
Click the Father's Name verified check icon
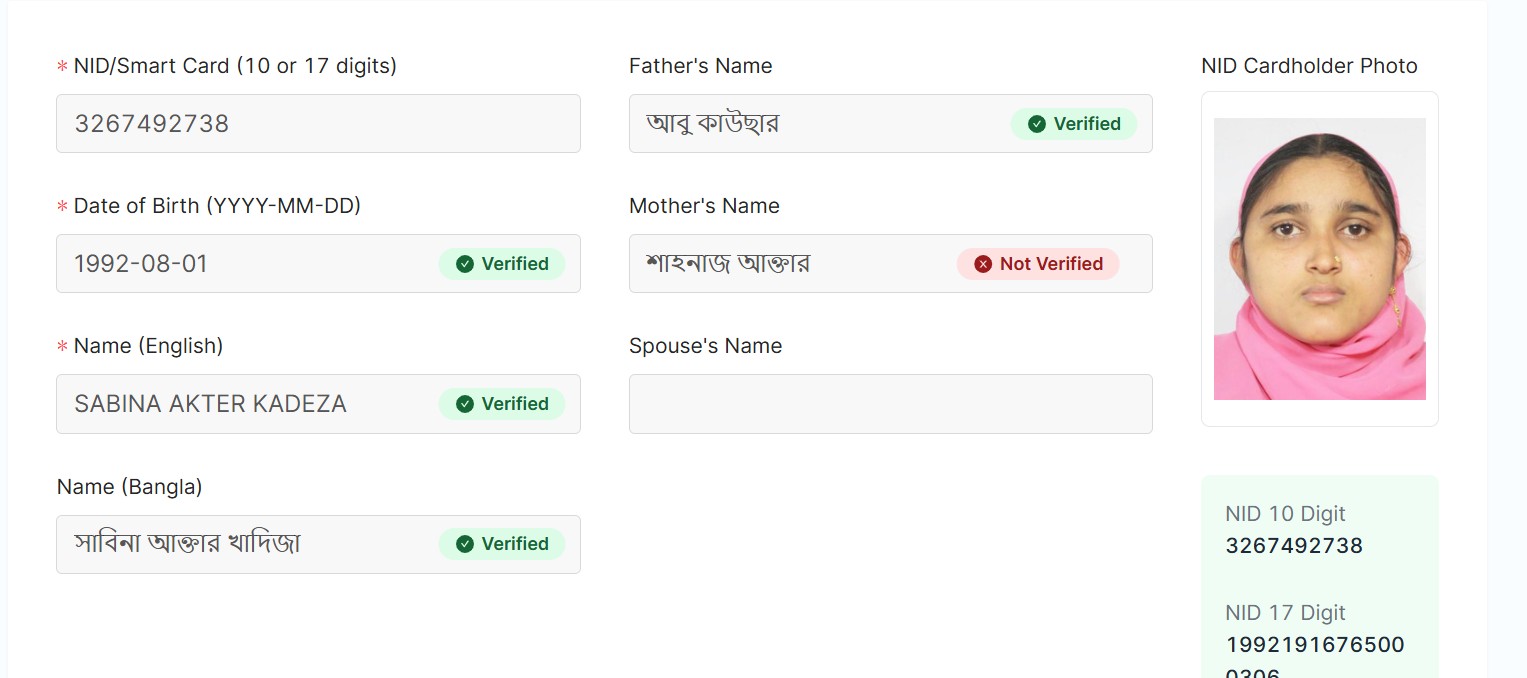tap(1037, 124)
